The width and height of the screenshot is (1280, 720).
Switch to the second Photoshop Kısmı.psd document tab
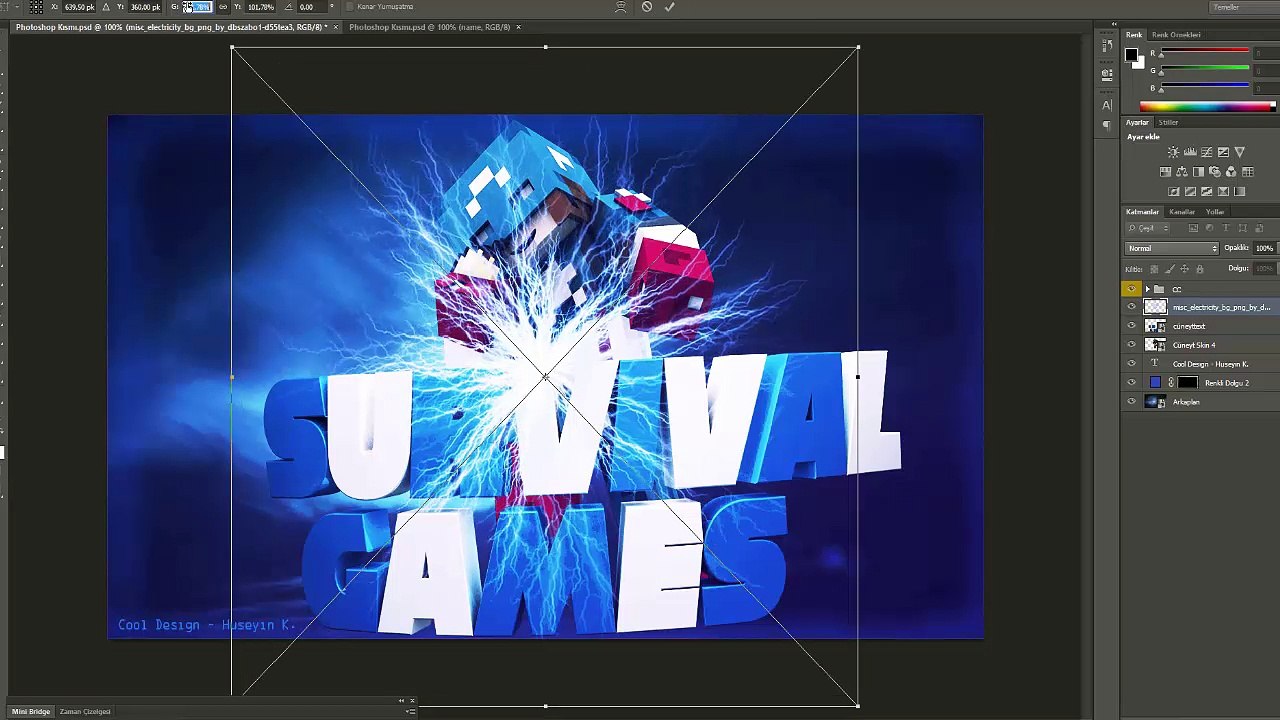coord(429,27)
